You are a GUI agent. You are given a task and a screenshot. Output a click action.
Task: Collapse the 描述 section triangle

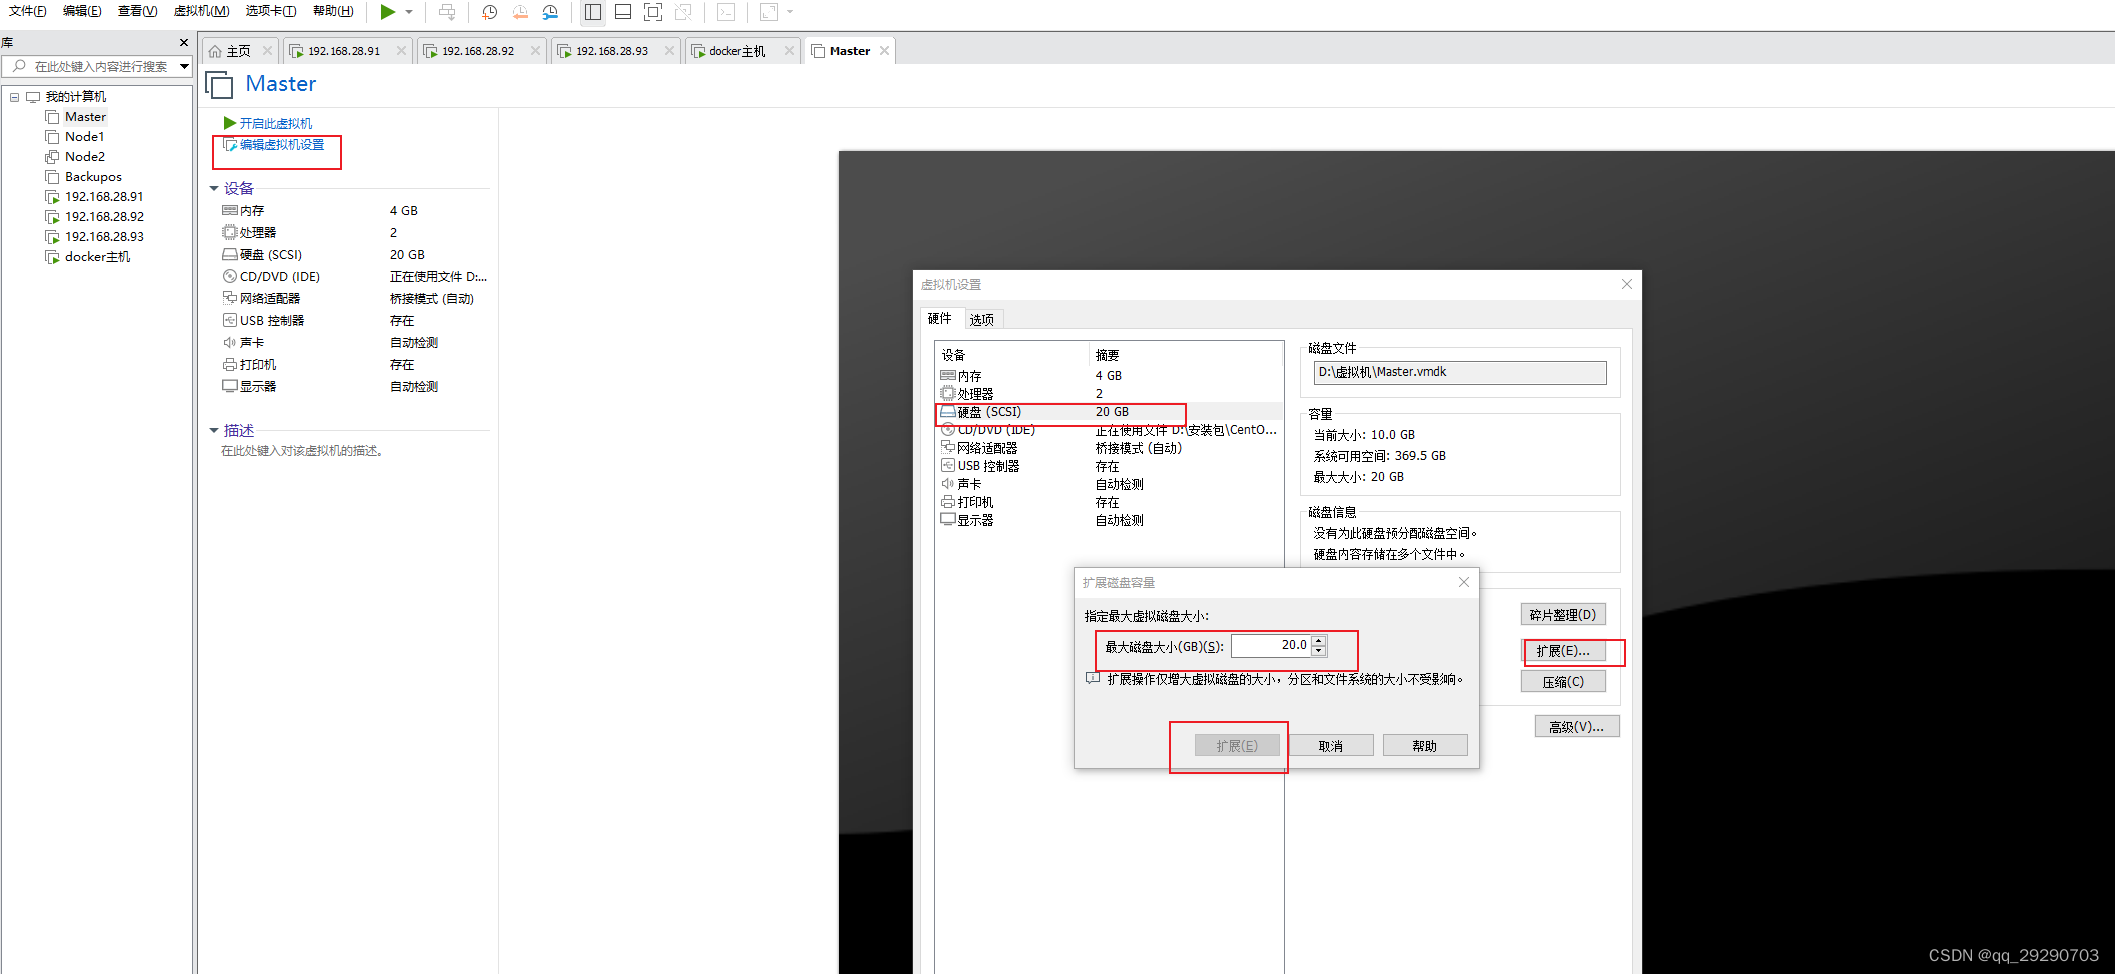[214, 430]
